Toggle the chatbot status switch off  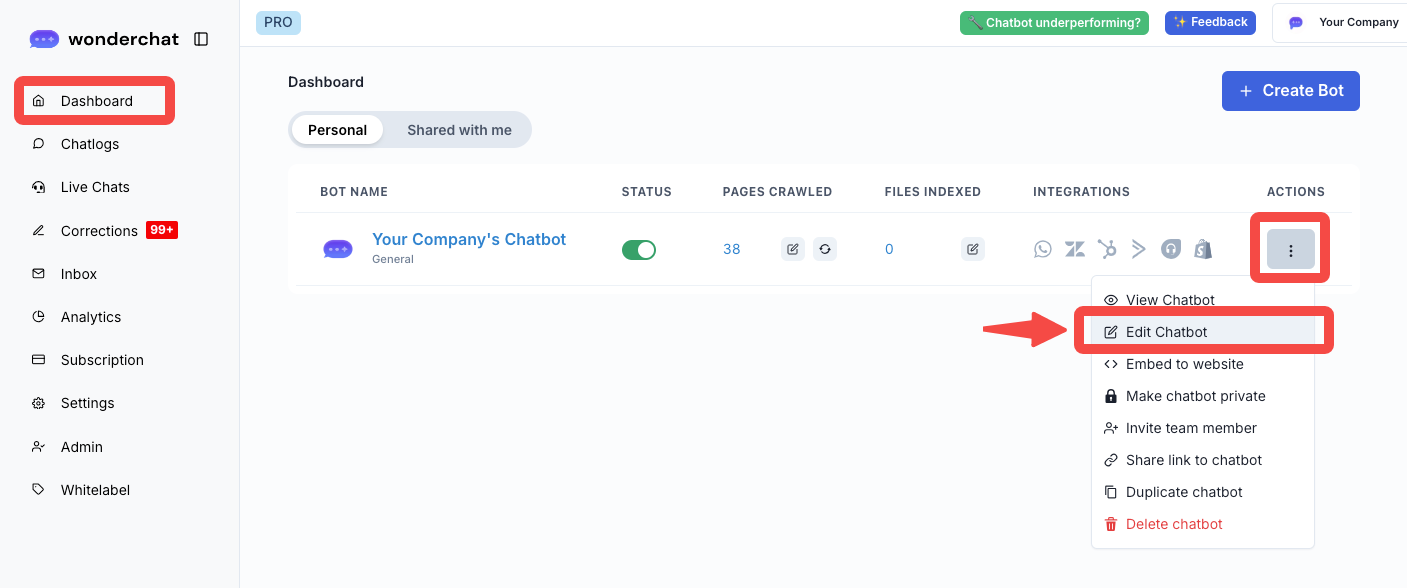click(x=639, y=249)
